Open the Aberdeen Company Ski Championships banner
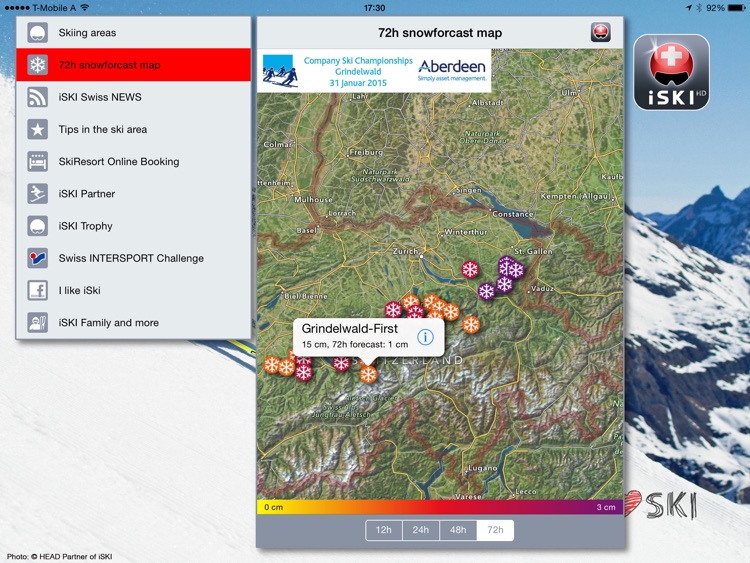 pyautogui.click(x=374, y=71)
